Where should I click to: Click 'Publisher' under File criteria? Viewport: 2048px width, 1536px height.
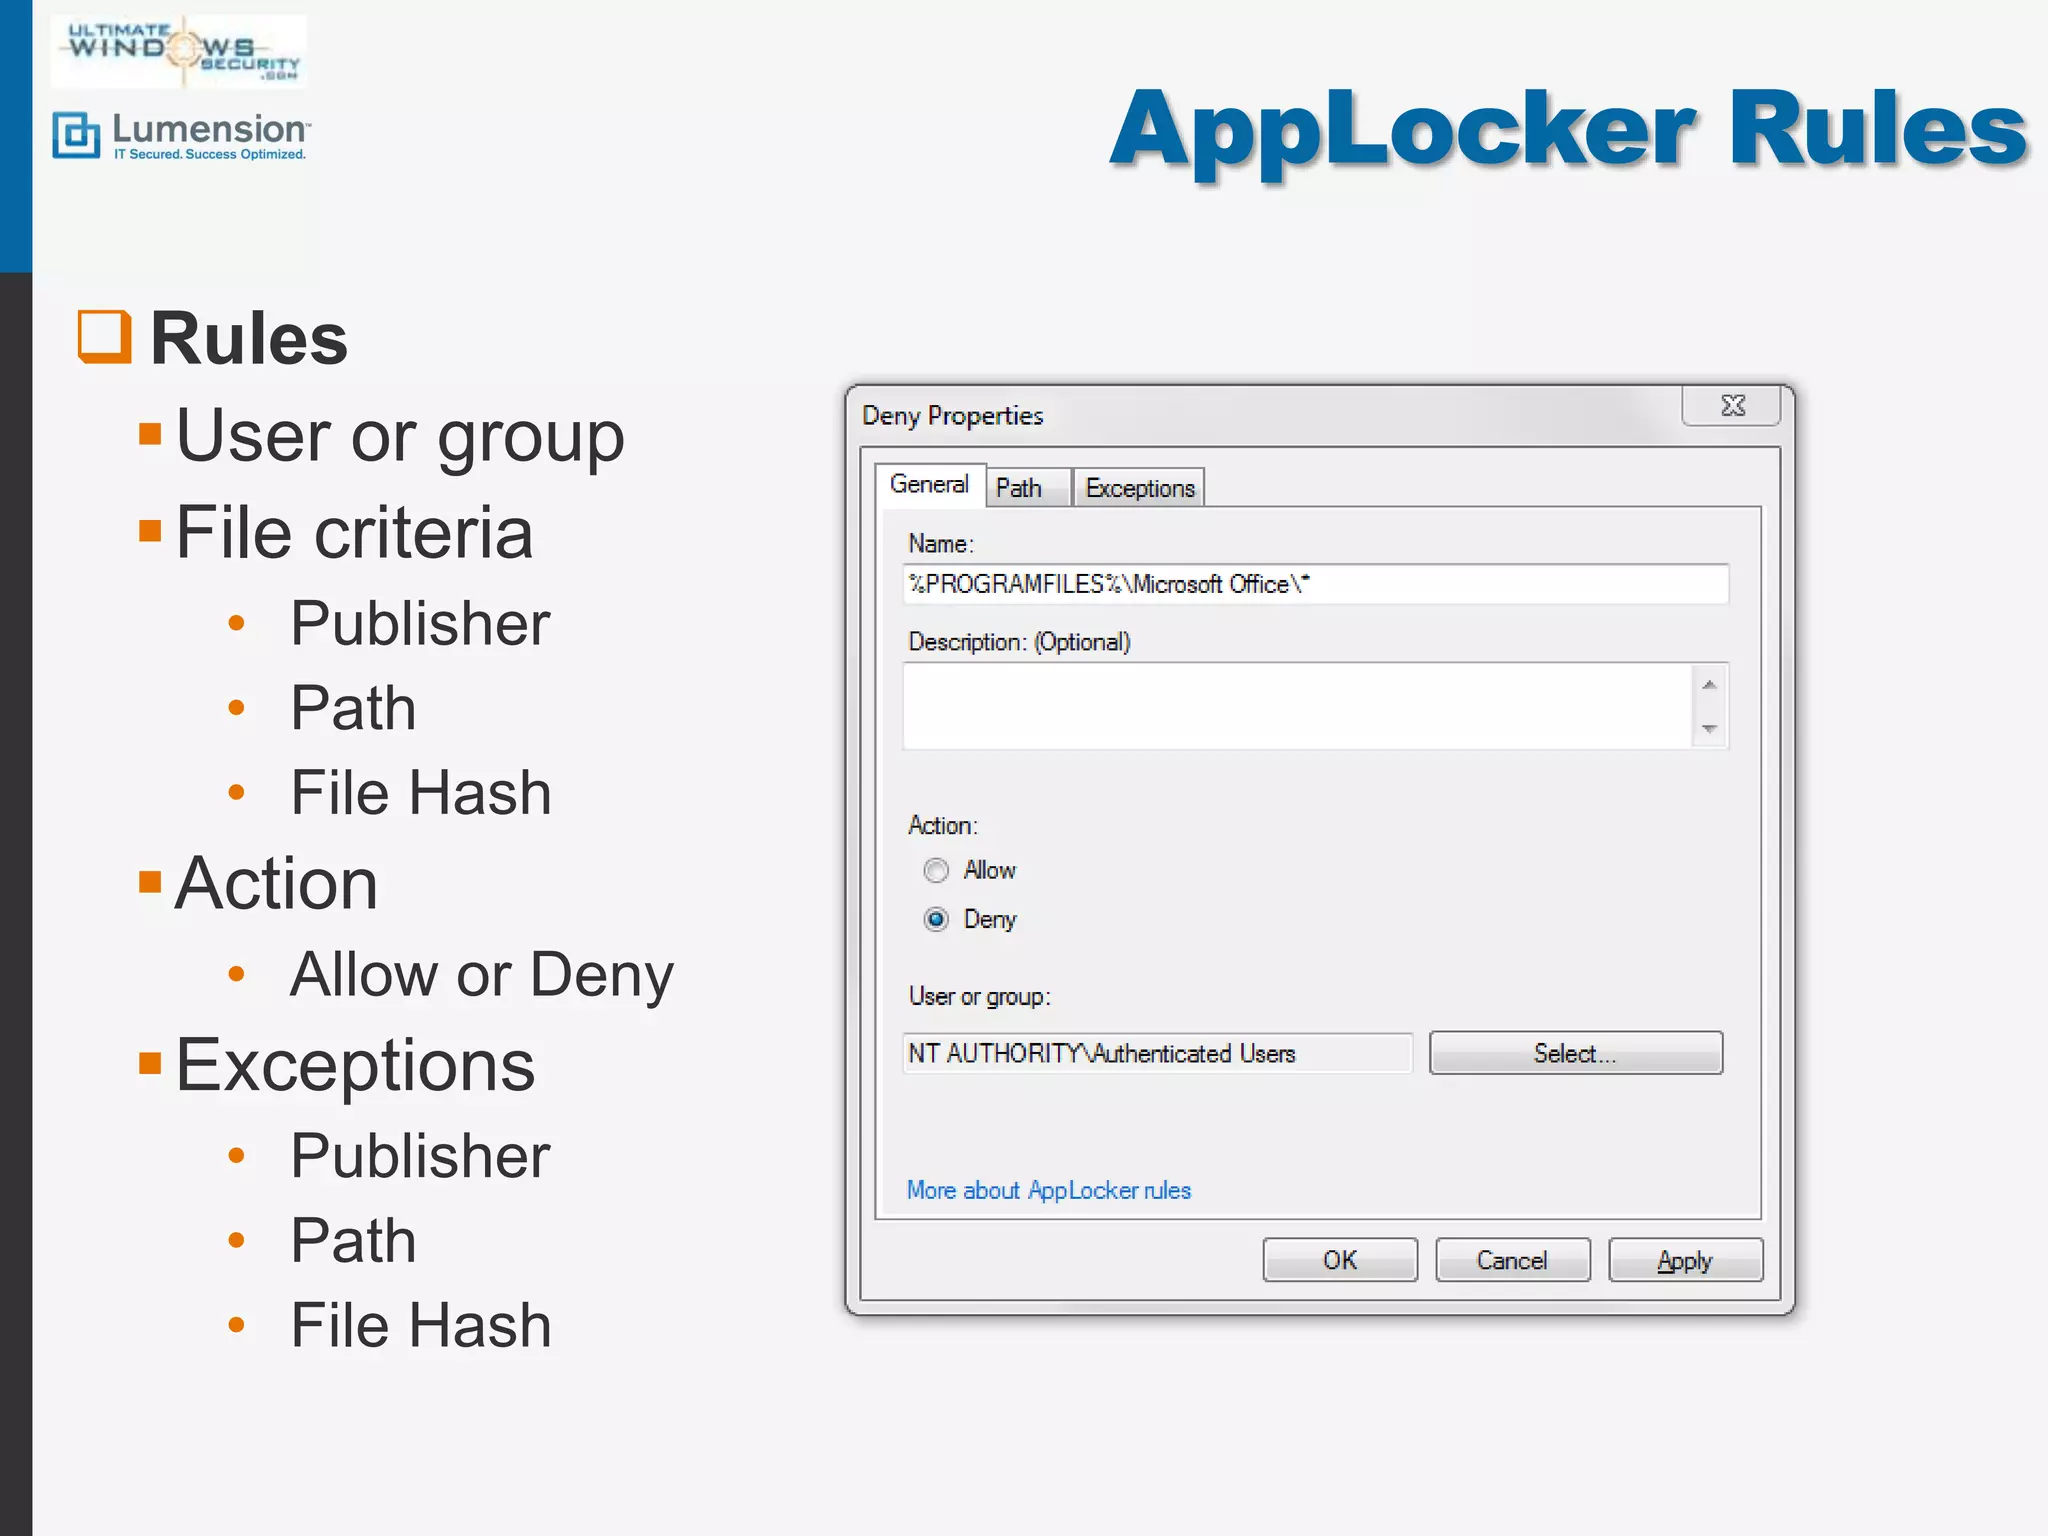coord(420,623)
